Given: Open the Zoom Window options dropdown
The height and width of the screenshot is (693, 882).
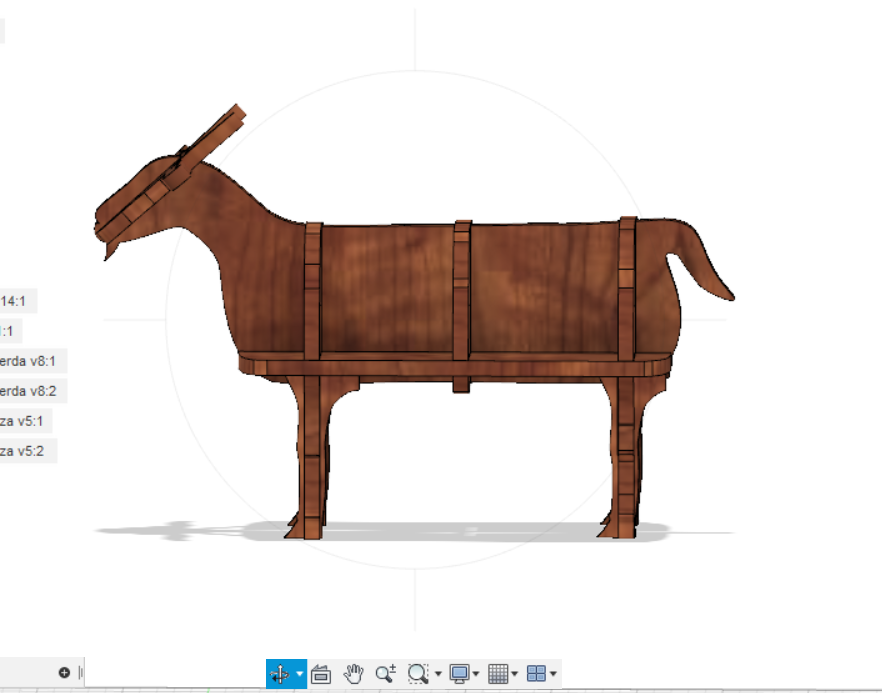Looking at the screenshot, I should click(x=438, y=673).
